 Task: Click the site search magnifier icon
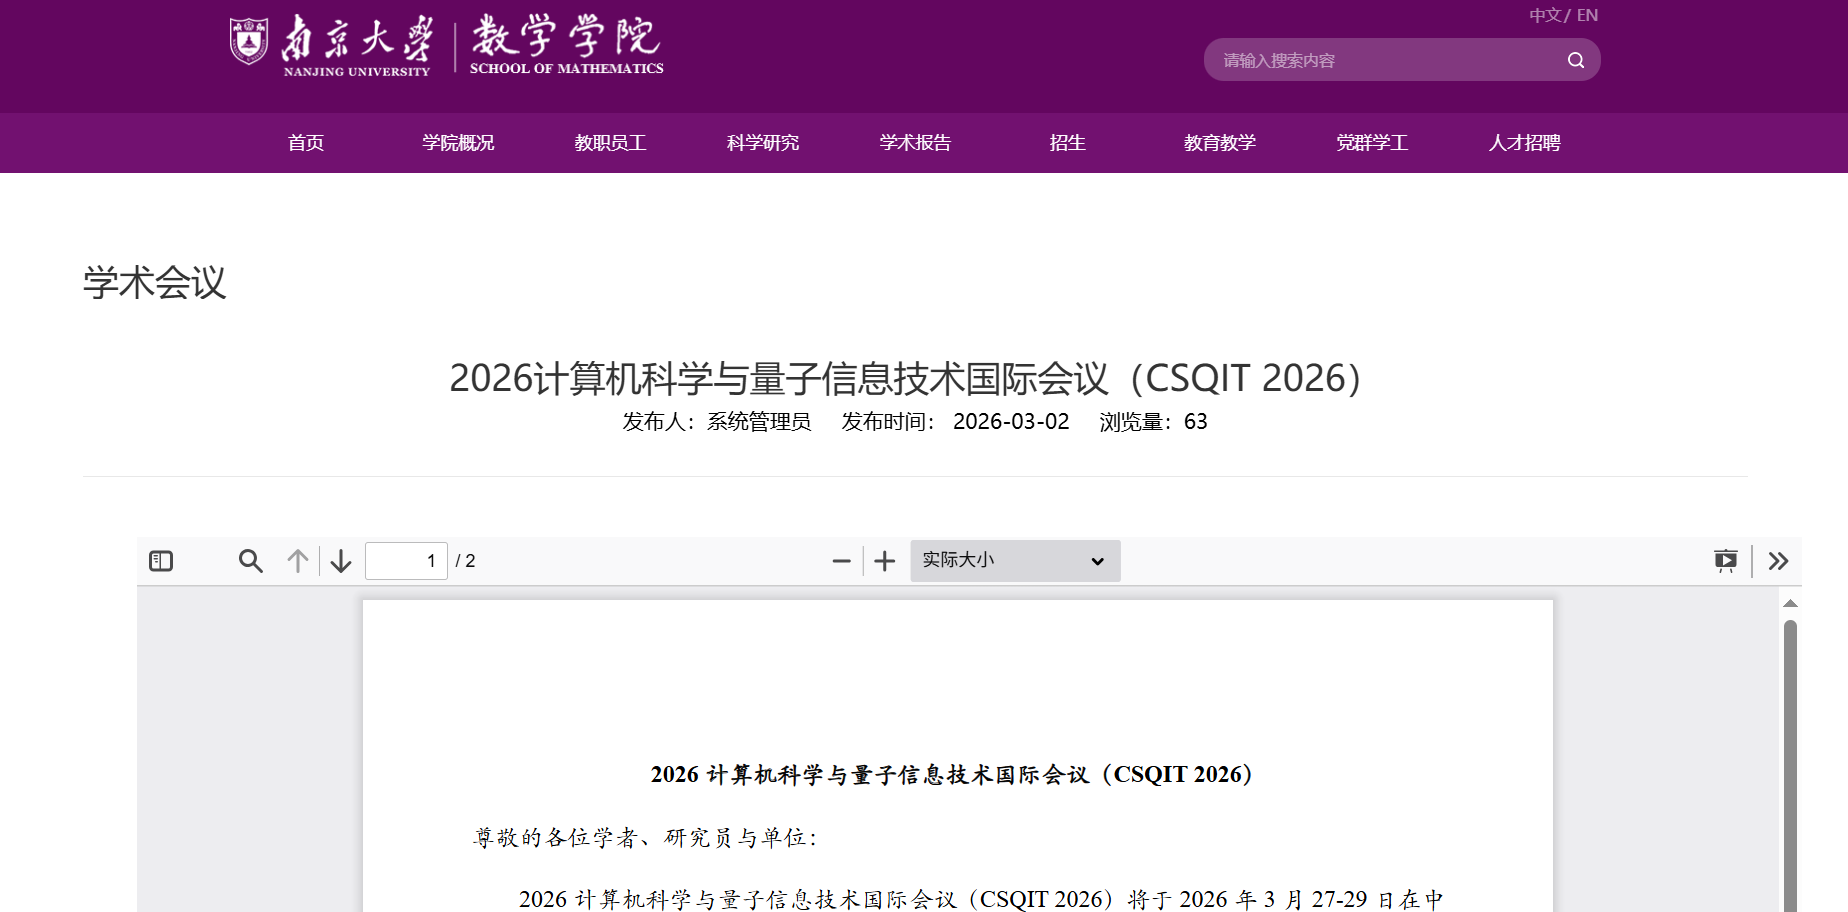pos(1575,60)
